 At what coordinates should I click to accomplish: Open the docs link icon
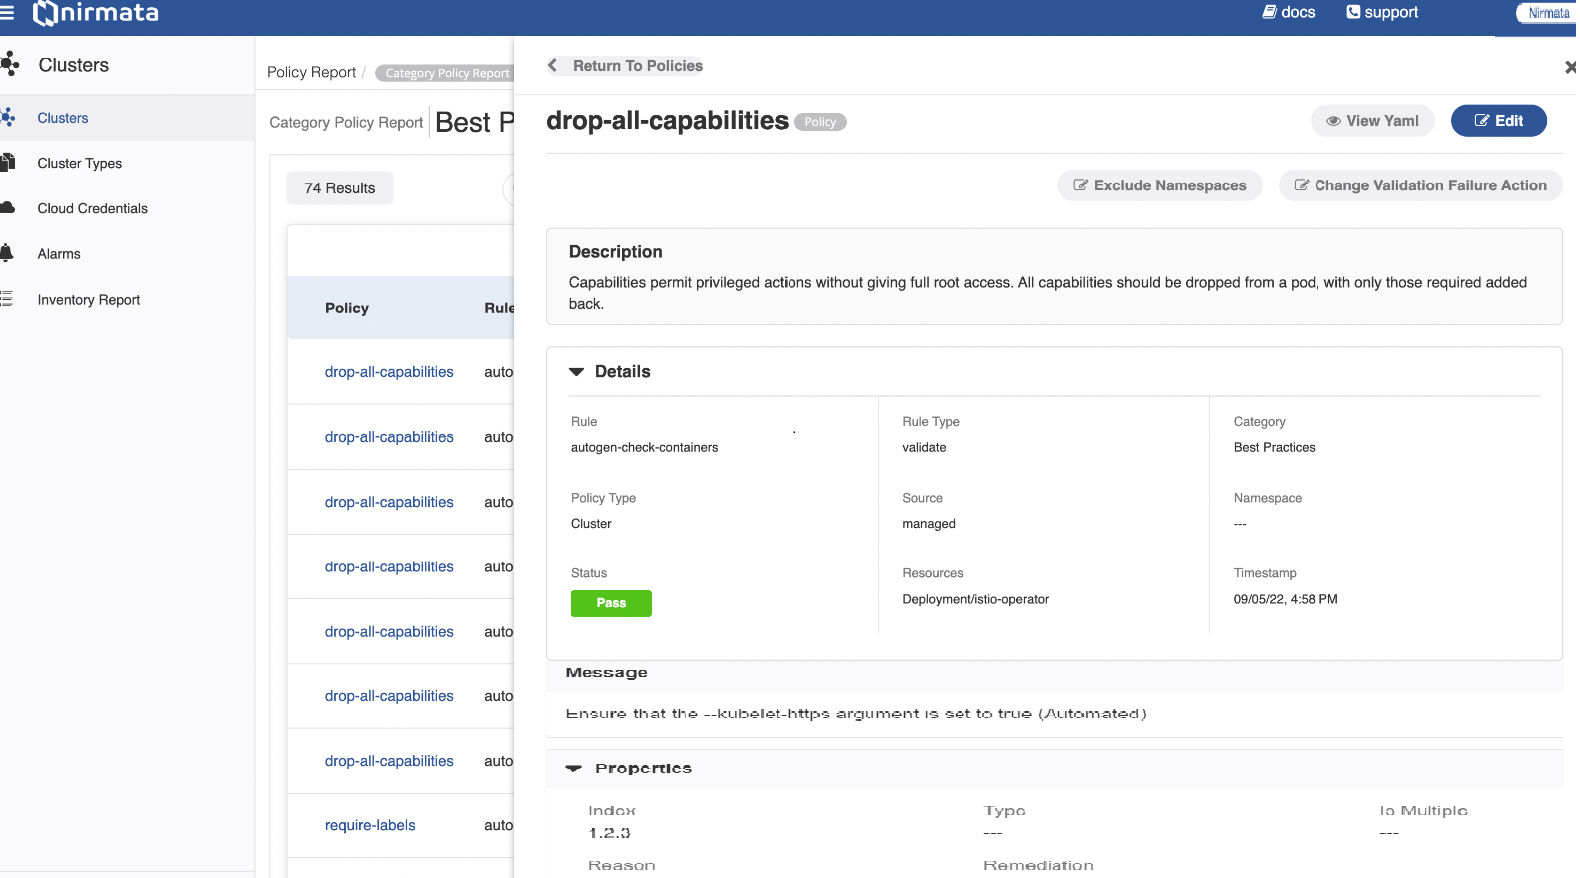1269,12
